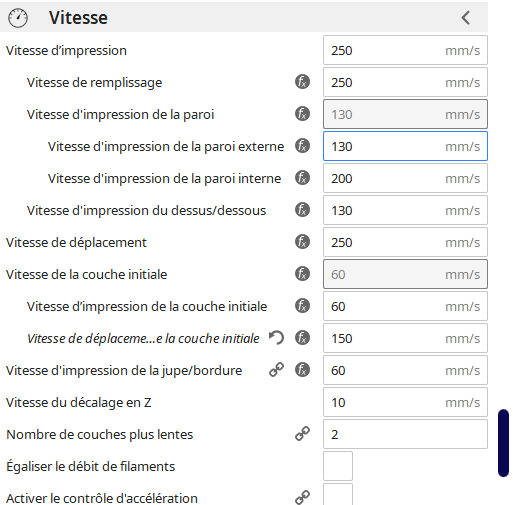Click the Vitesse section header title

tap(78, 18)
